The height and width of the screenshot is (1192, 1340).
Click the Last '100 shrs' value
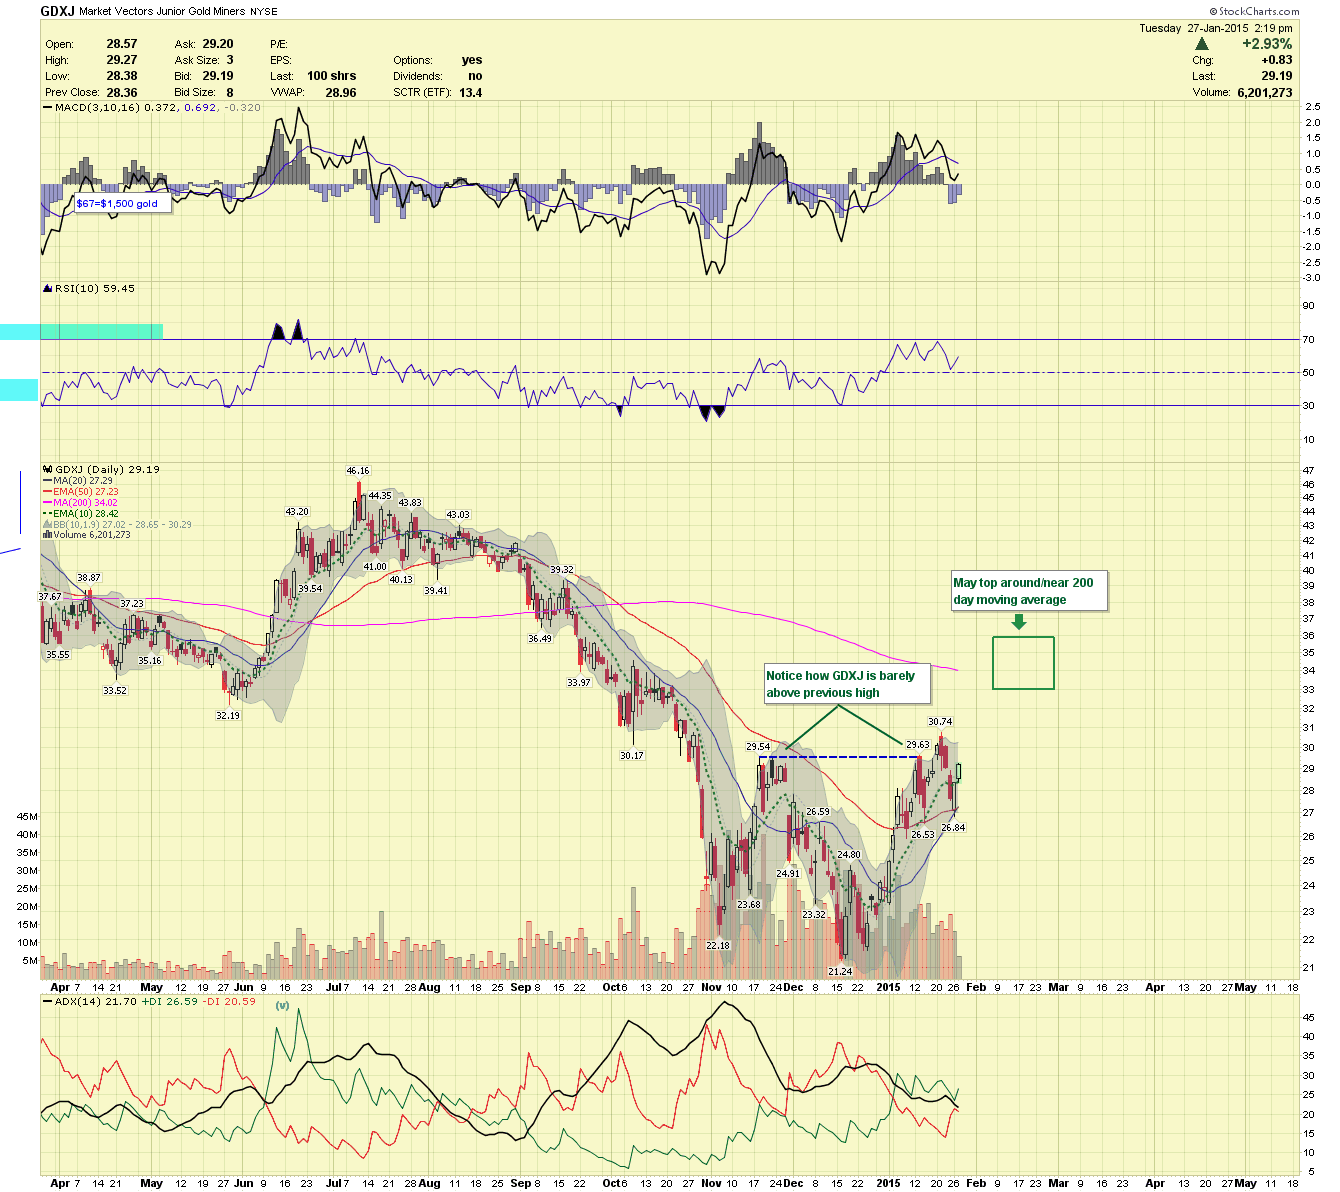tap(331, 76)
